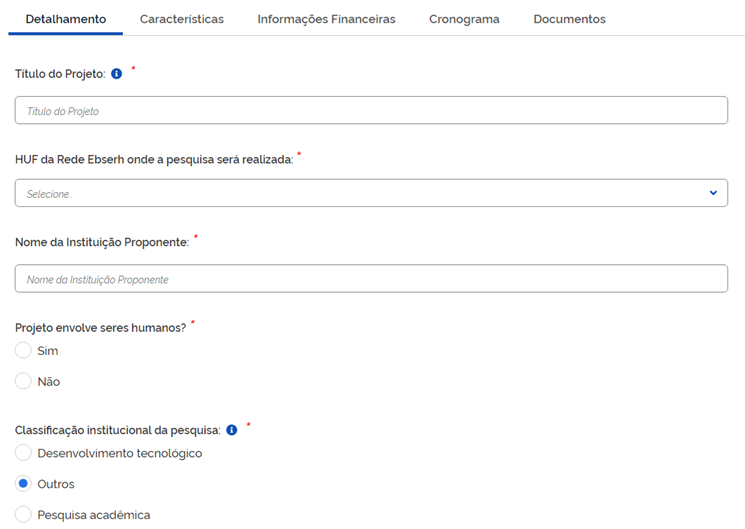Select Sim for seres humanos

coord(24,351)
